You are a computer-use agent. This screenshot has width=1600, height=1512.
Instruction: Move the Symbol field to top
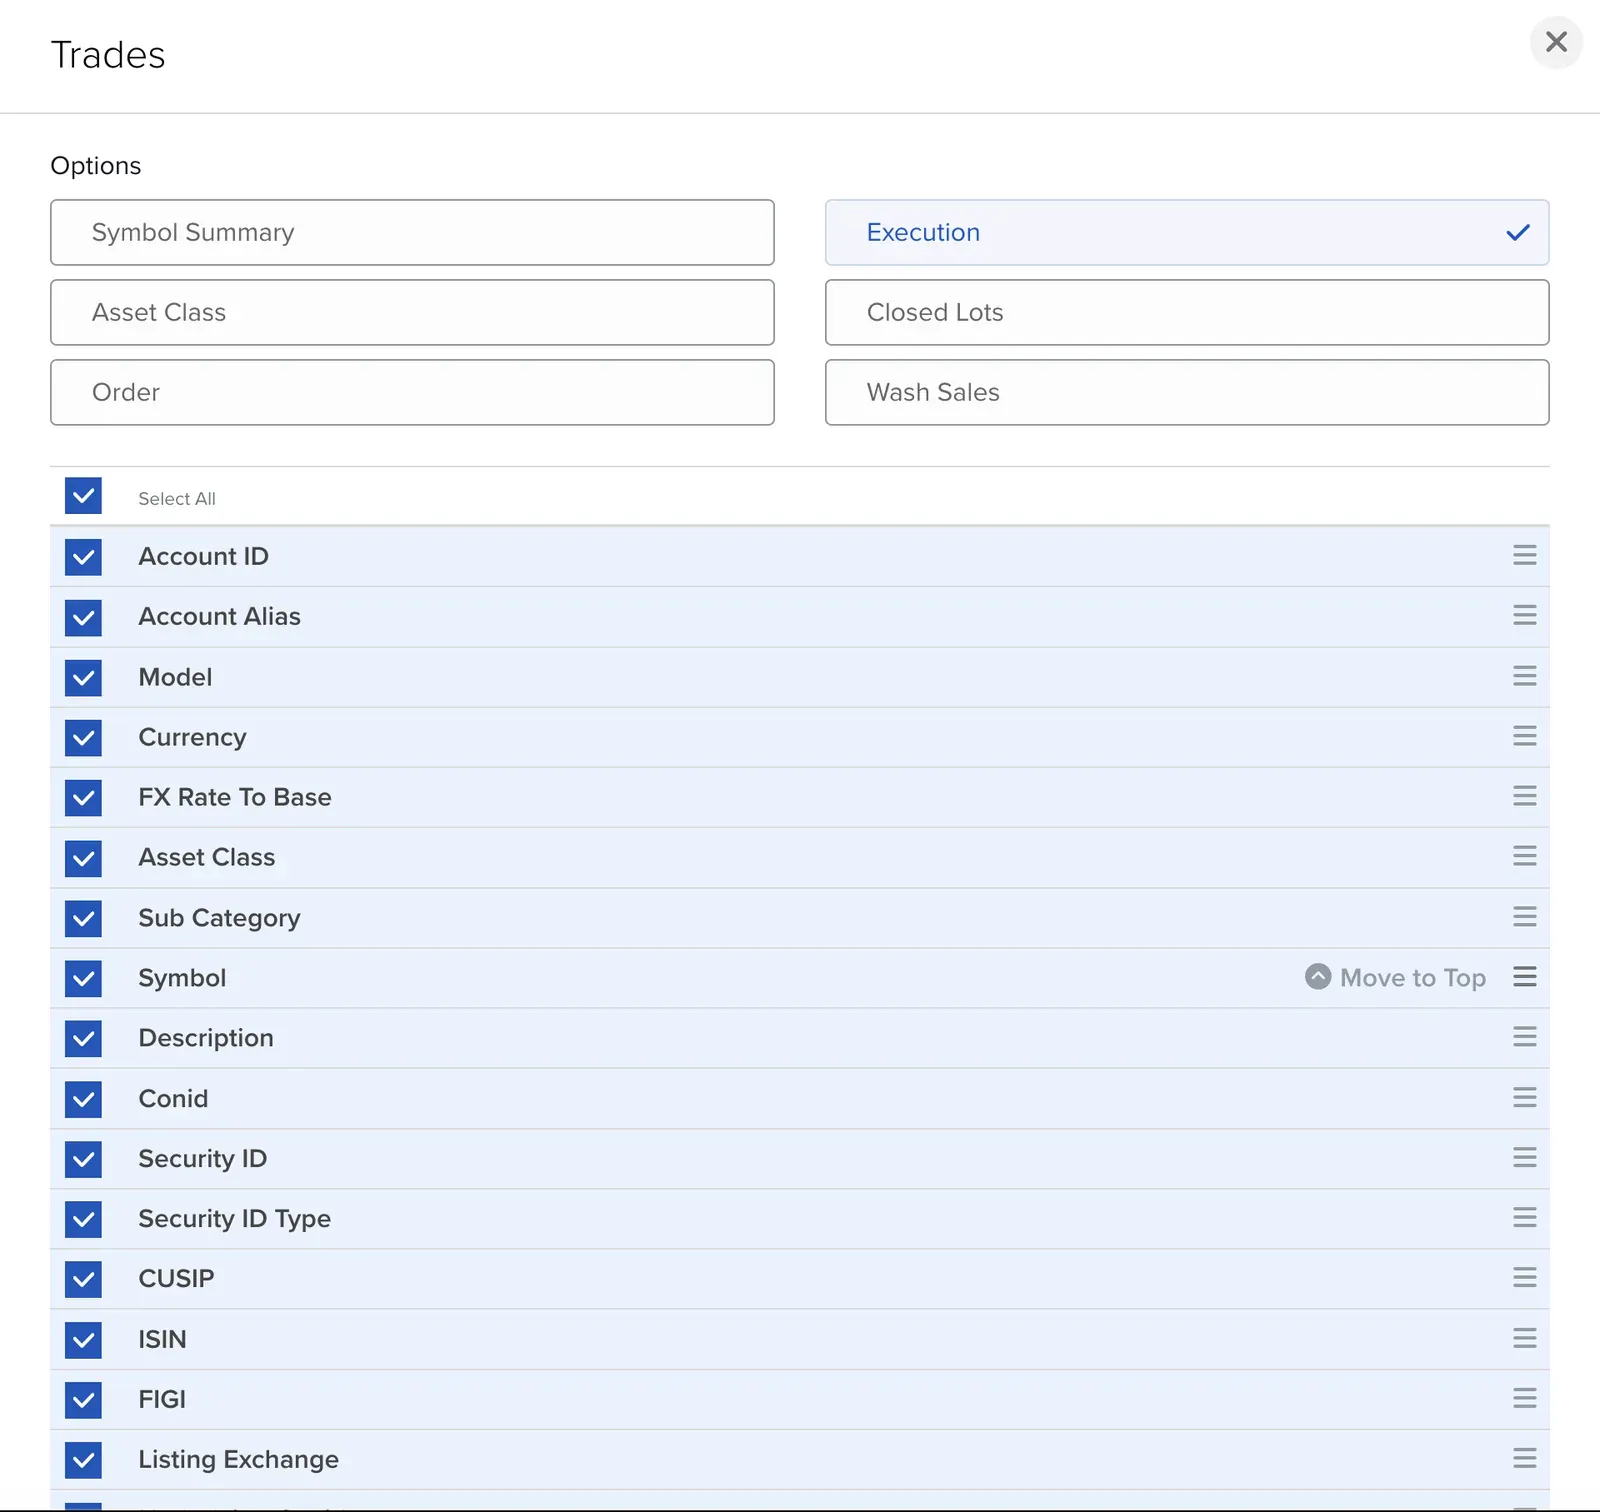click(1396, 977)
